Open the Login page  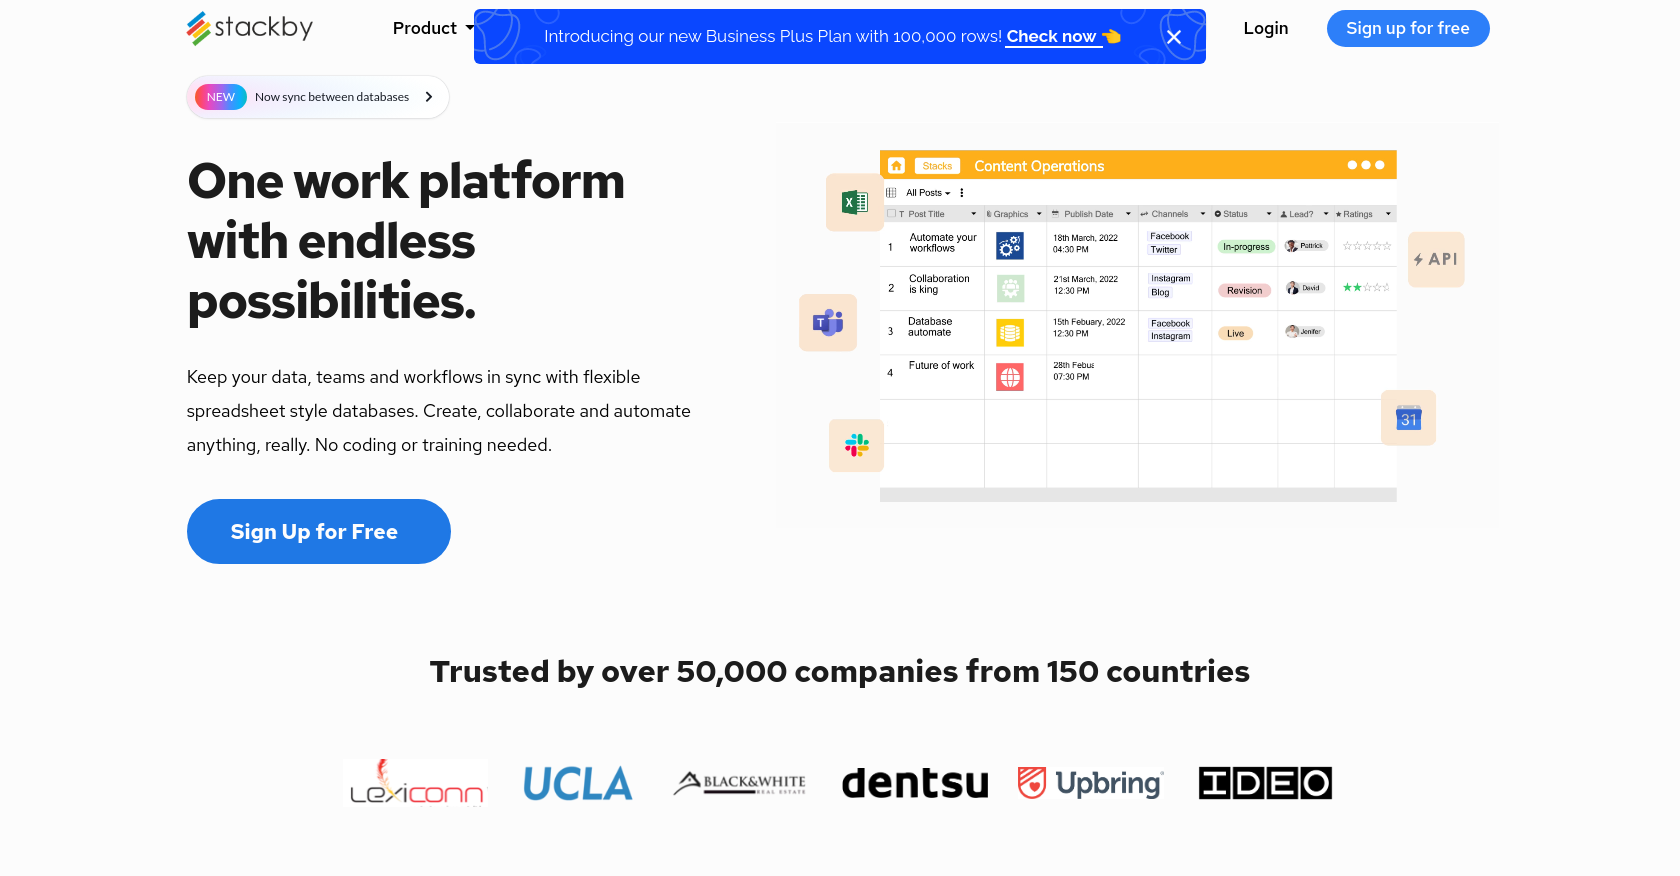[x=1265, y=28]
